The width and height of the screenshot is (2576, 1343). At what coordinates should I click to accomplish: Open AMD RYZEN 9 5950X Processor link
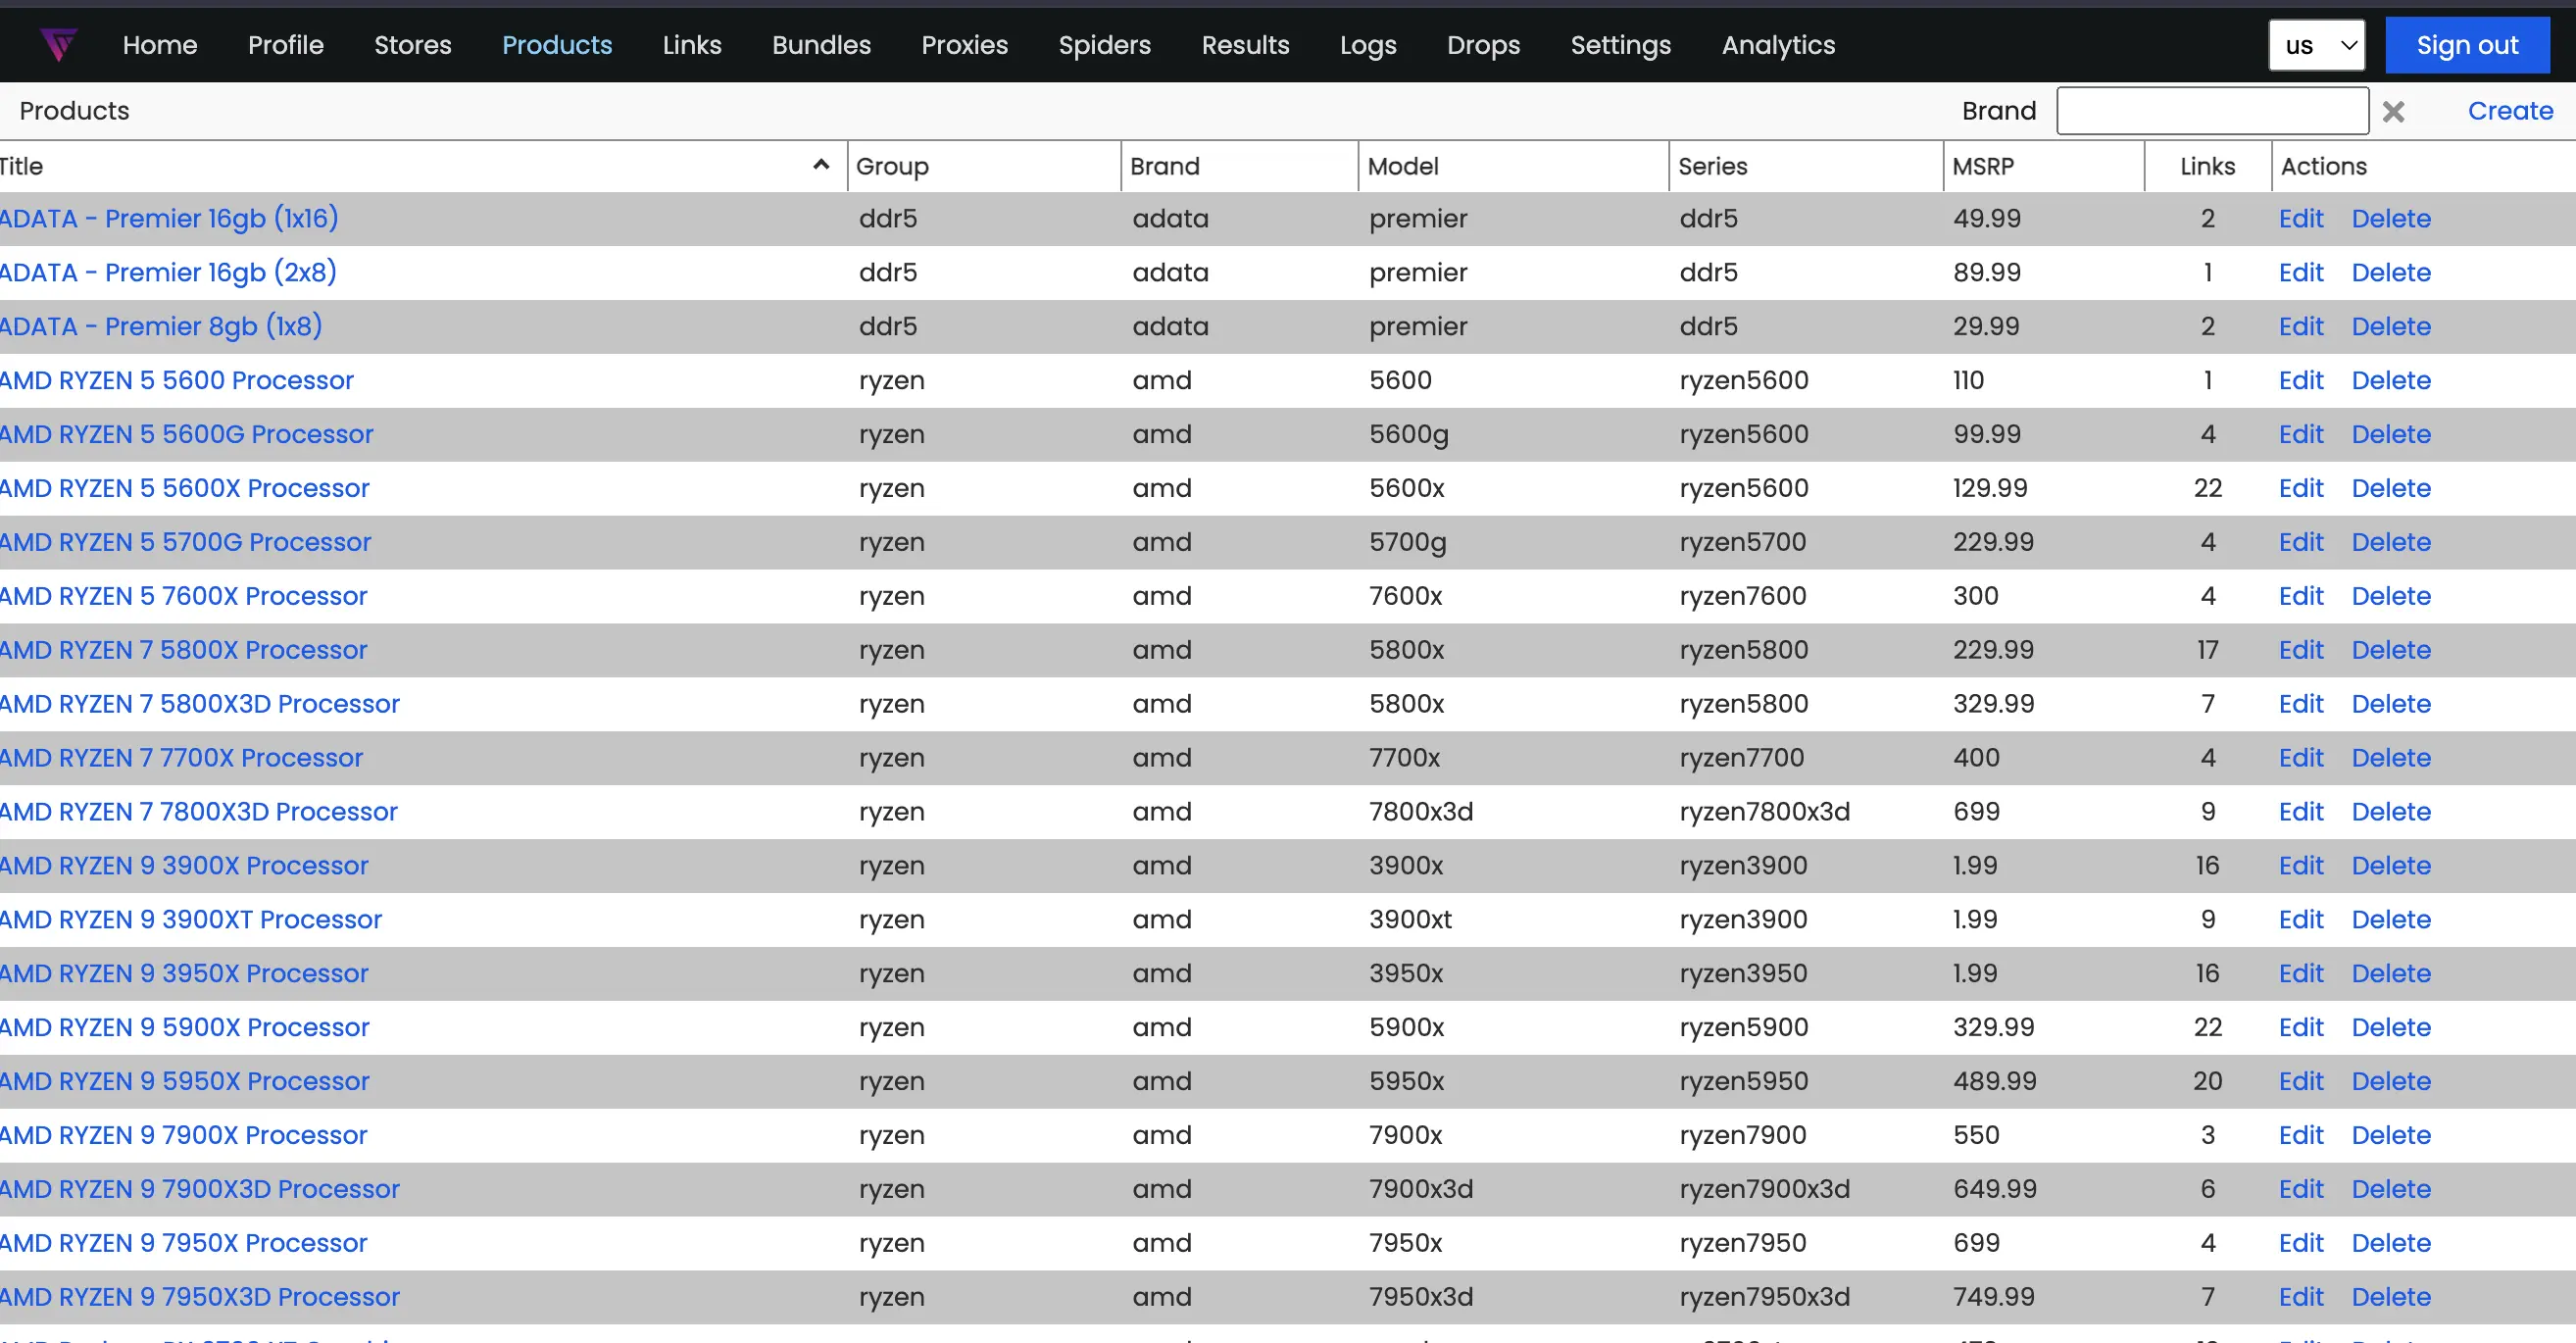(185, 1082)
